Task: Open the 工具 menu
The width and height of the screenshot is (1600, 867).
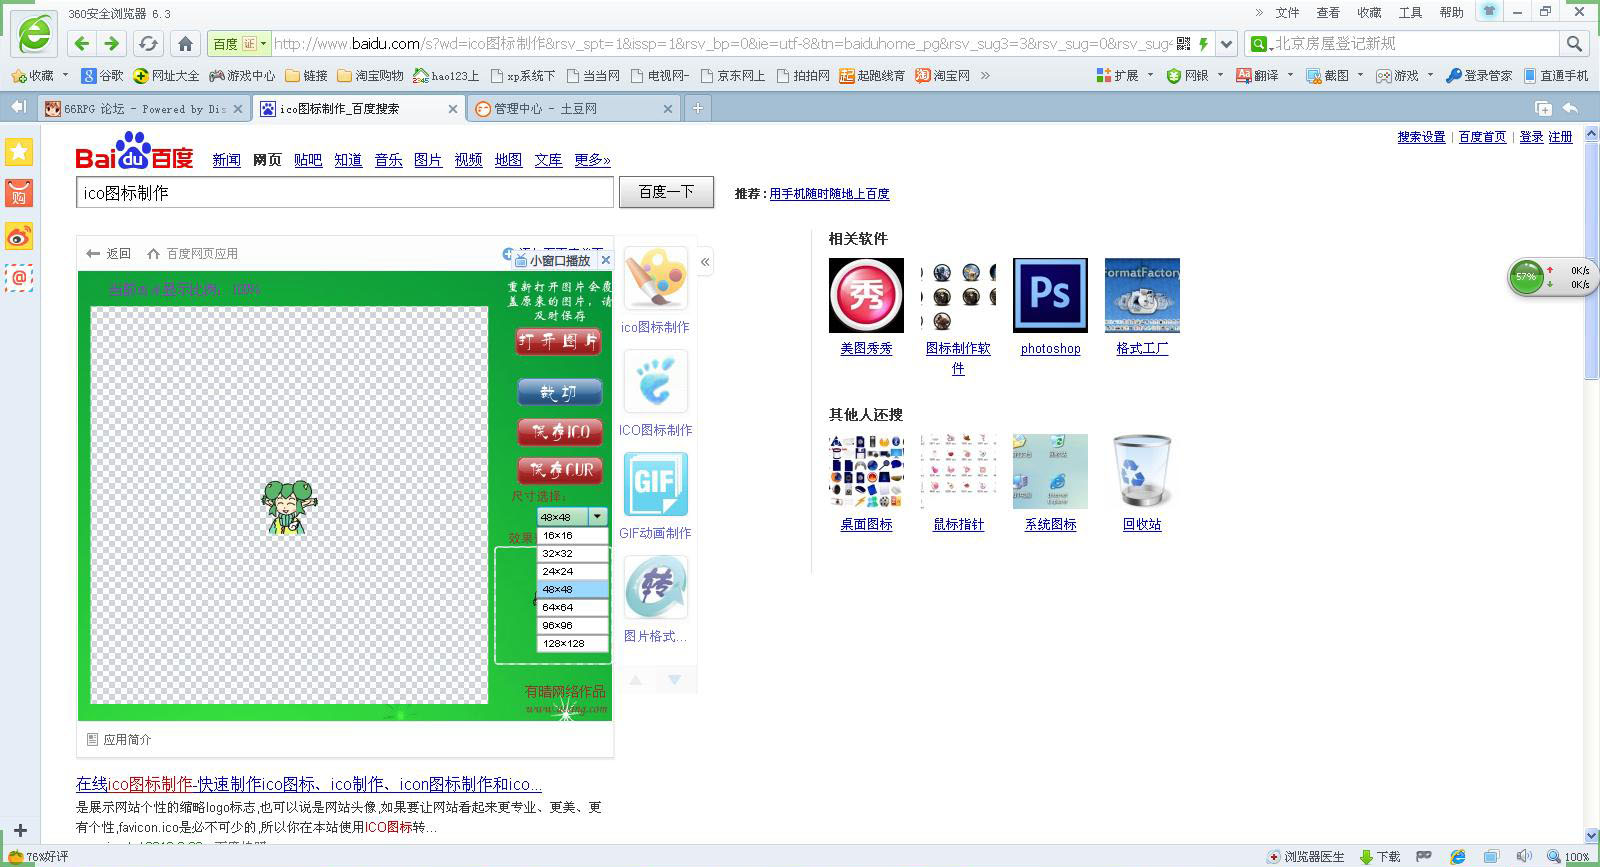Action: pos(1410,12)
